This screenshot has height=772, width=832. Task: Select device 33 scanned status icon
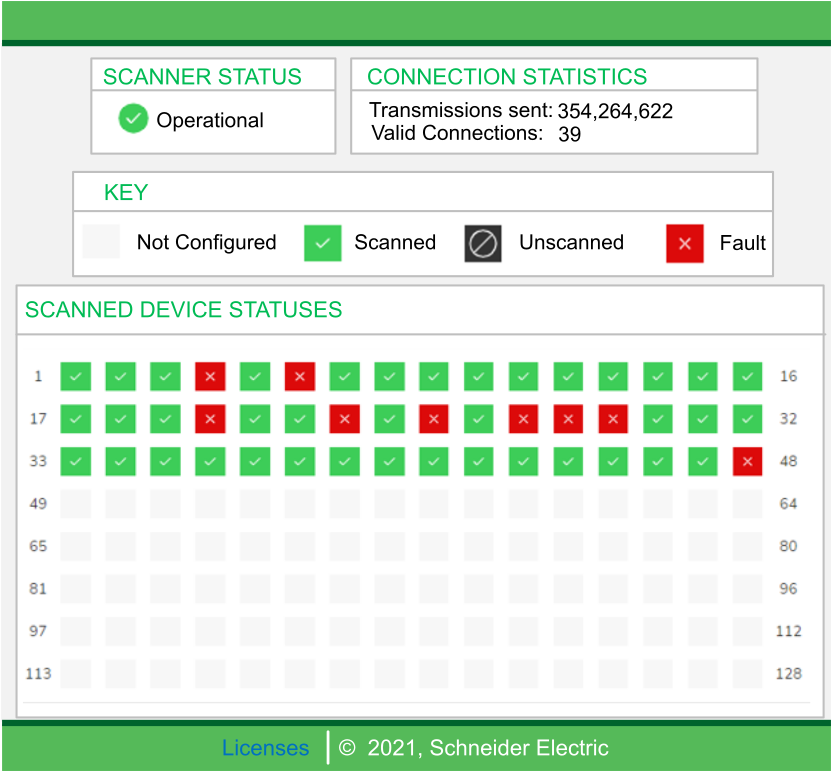[76, 461]
